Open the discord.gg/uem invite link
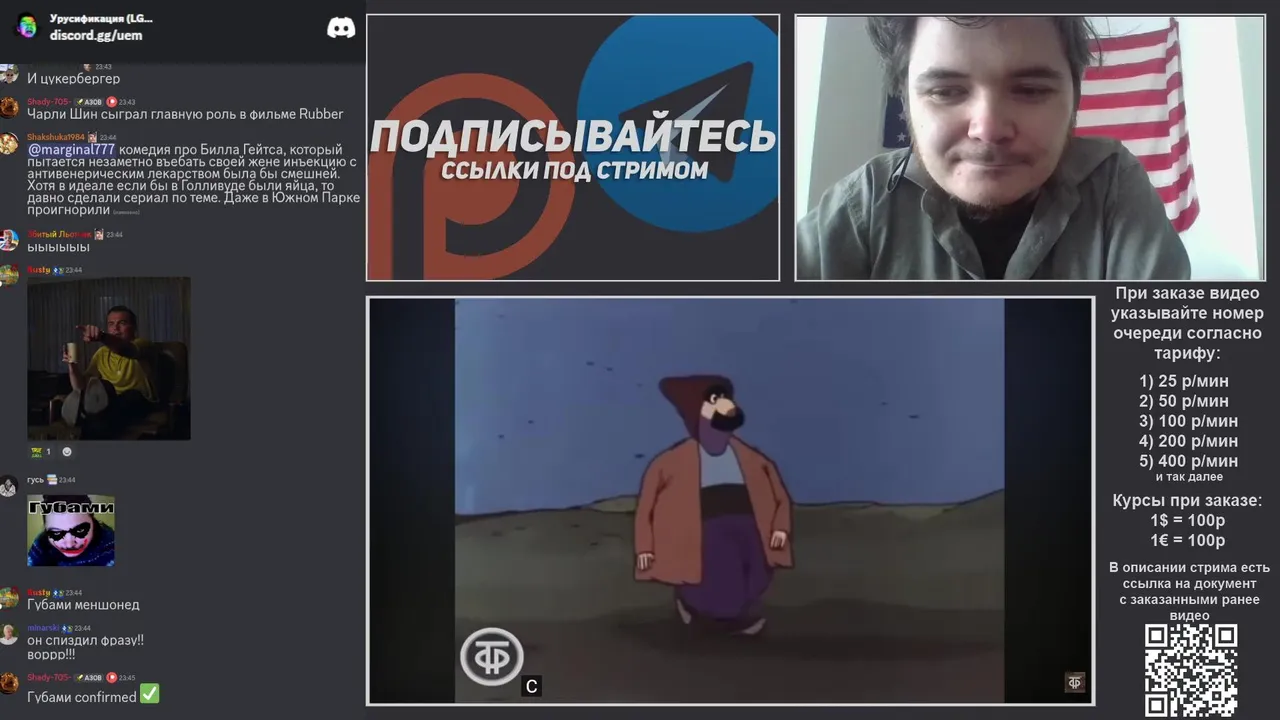 [x=96, y=35]
